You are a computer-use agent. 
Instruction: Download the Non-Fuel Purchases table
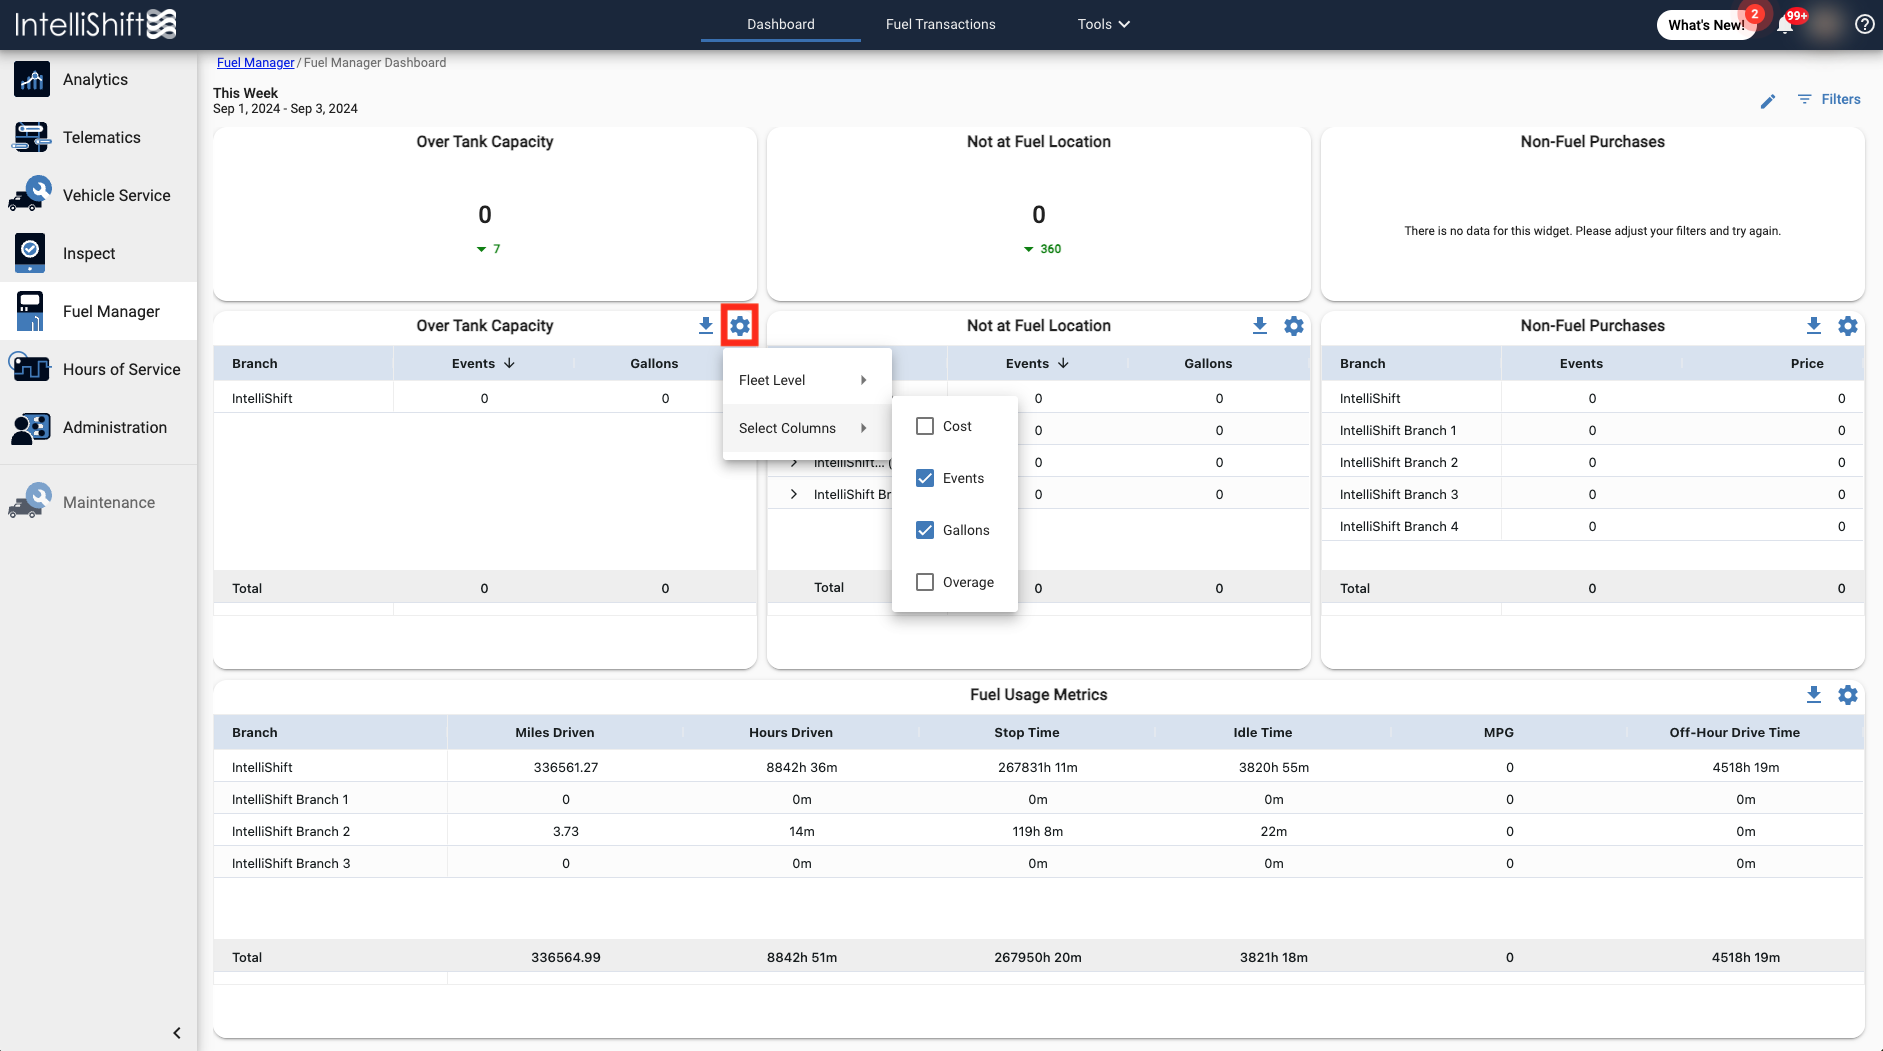click(1814, 326)
